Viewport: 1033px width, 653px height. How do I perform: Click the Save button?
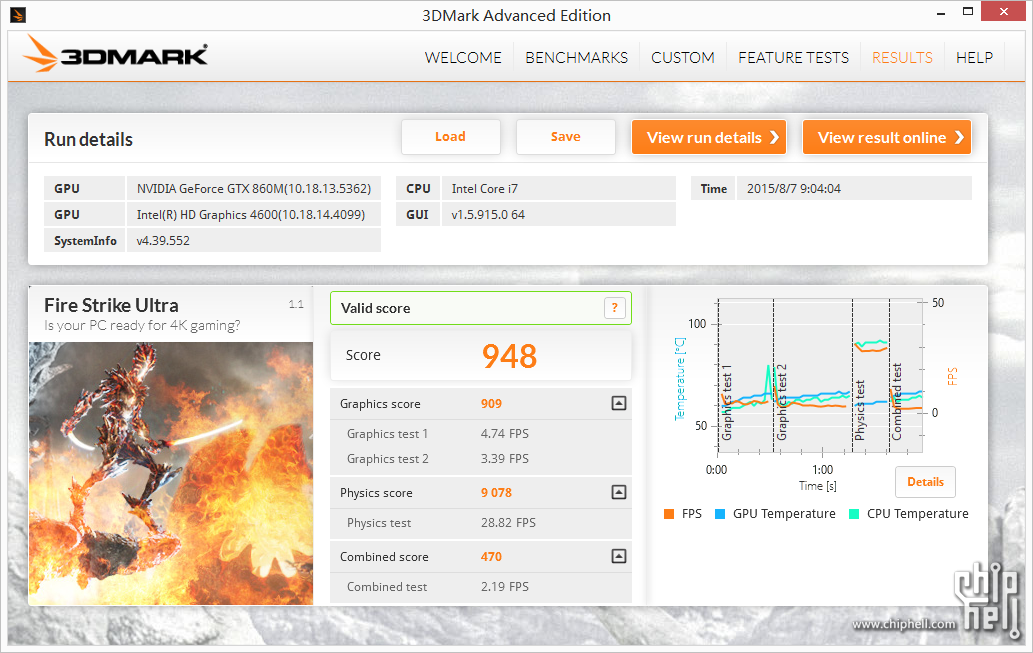[x=565, y=137]
